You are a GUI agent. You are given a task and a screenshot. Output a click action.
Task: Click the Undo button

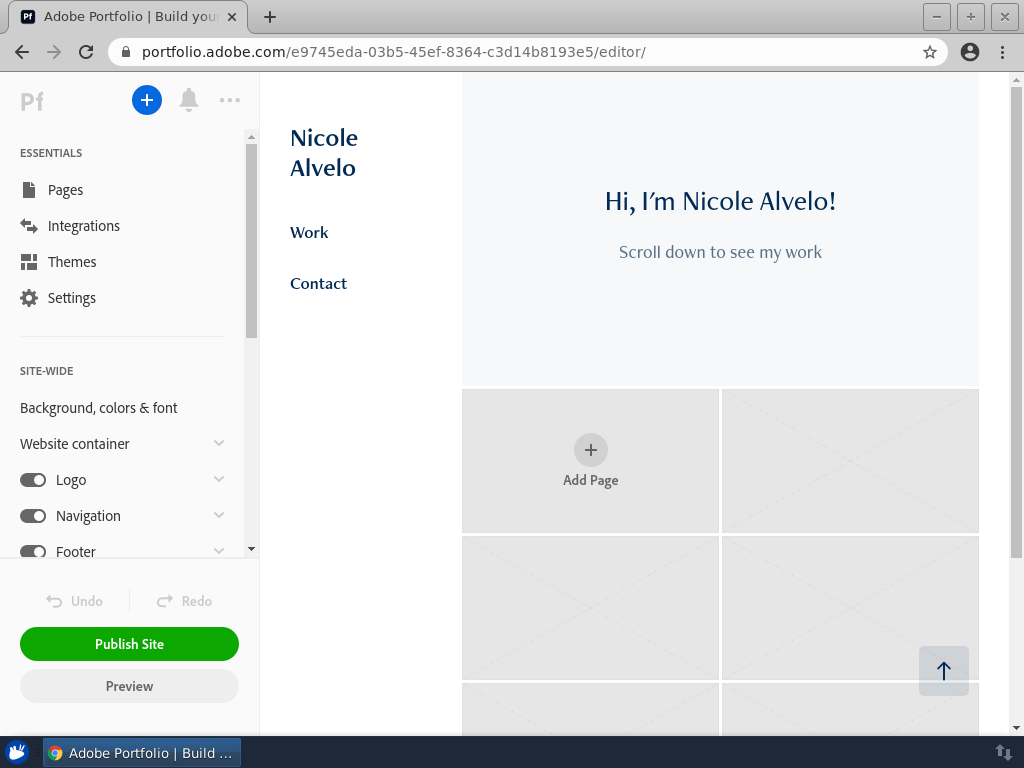74,601
